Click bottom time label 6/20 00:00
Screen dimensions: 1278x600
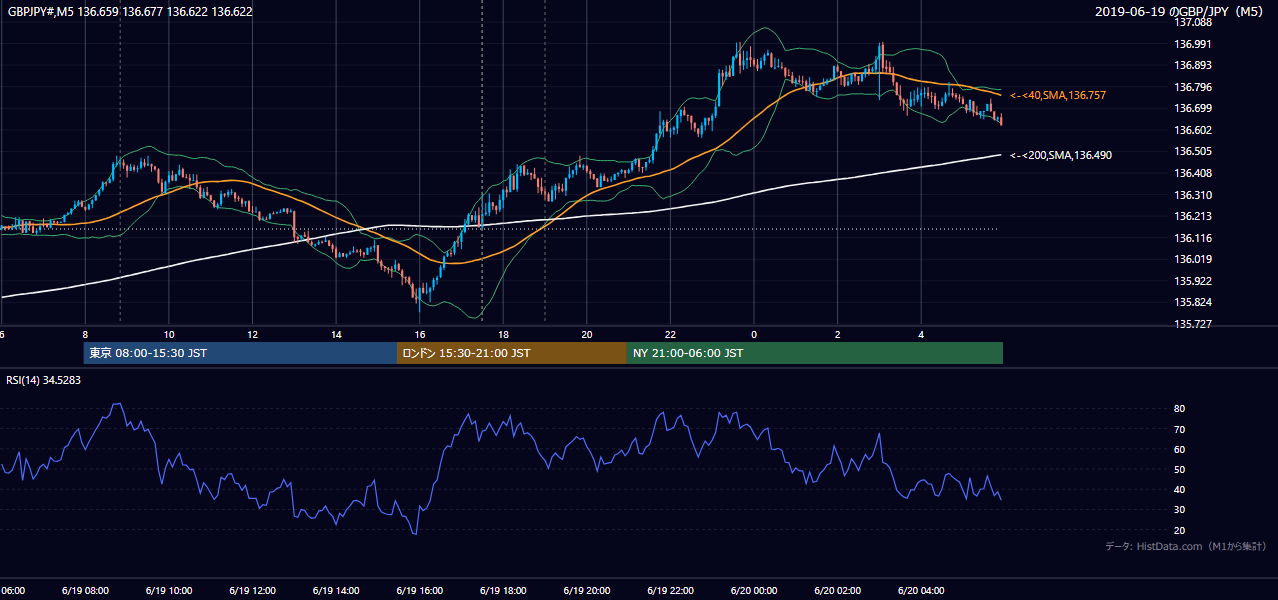[753, 591]
